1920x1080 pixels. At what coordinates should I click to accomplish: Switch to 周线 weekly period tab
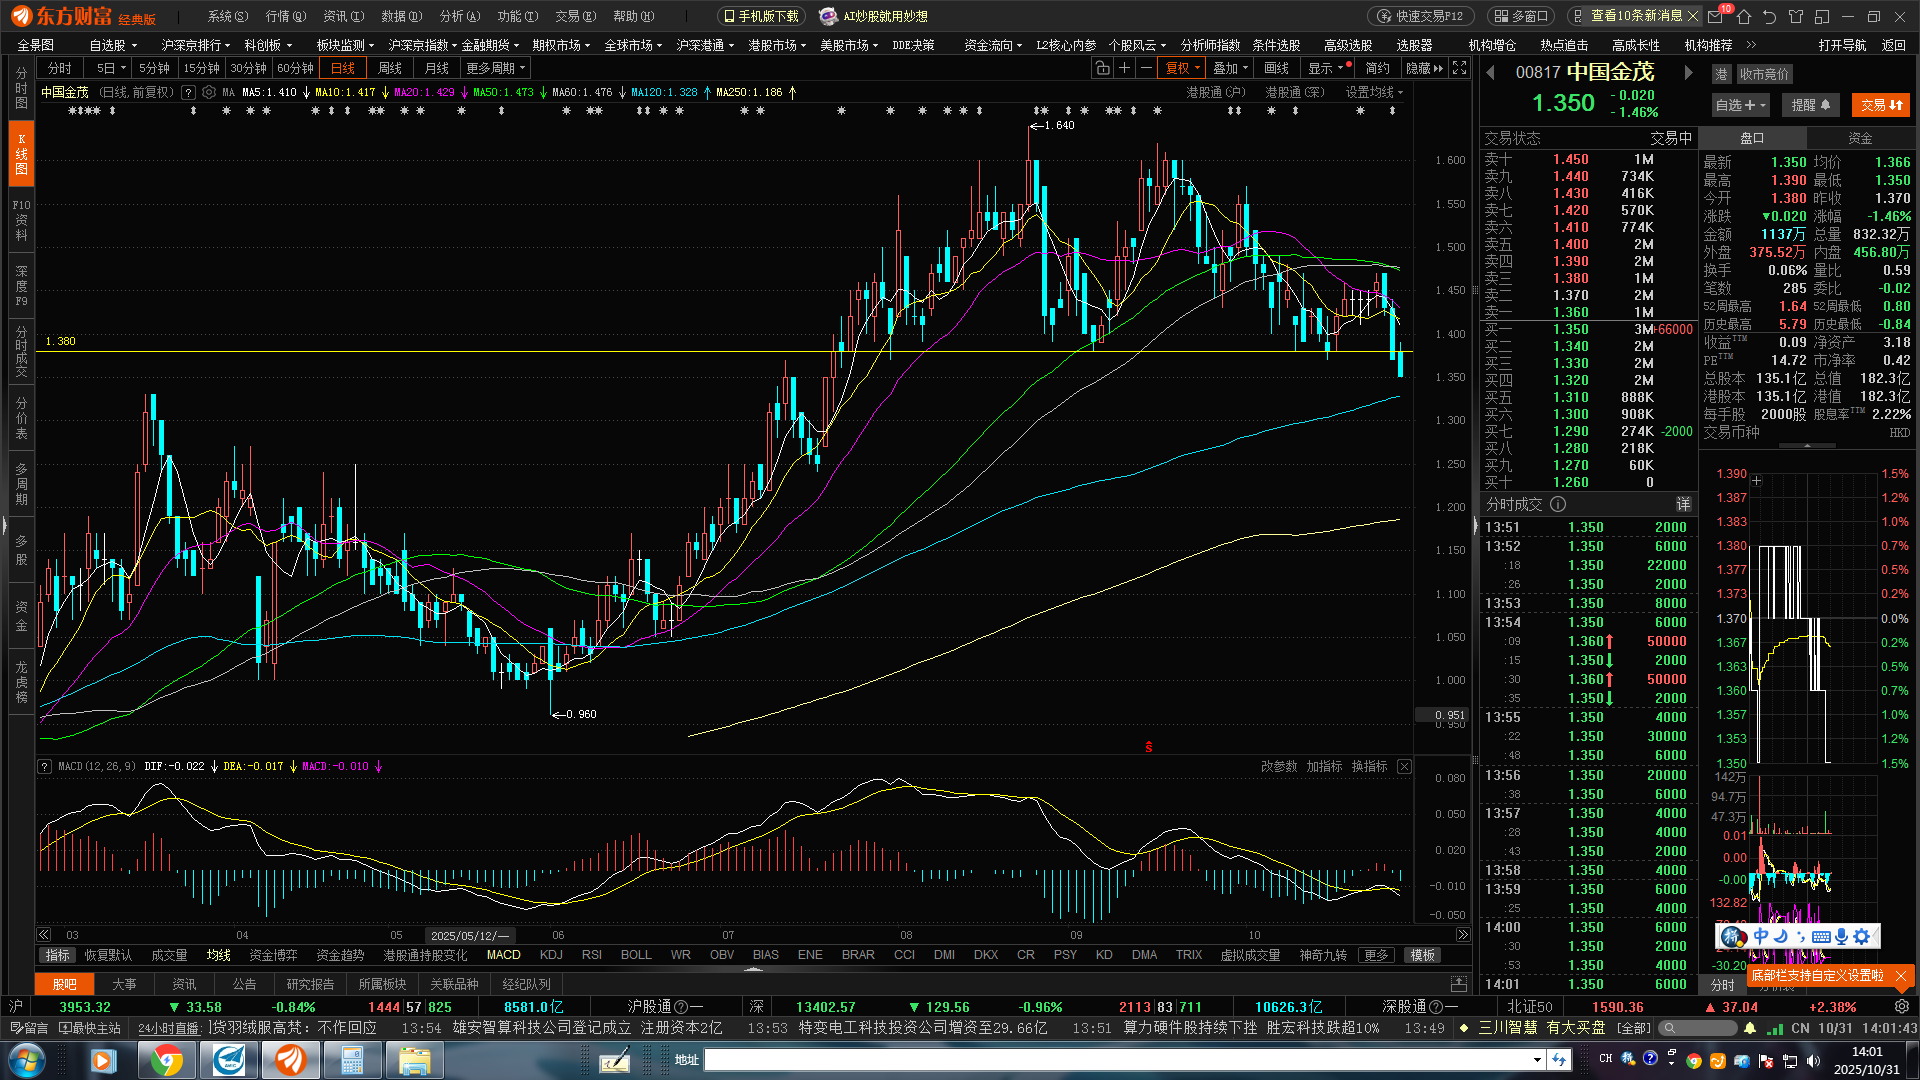(390, 68)
